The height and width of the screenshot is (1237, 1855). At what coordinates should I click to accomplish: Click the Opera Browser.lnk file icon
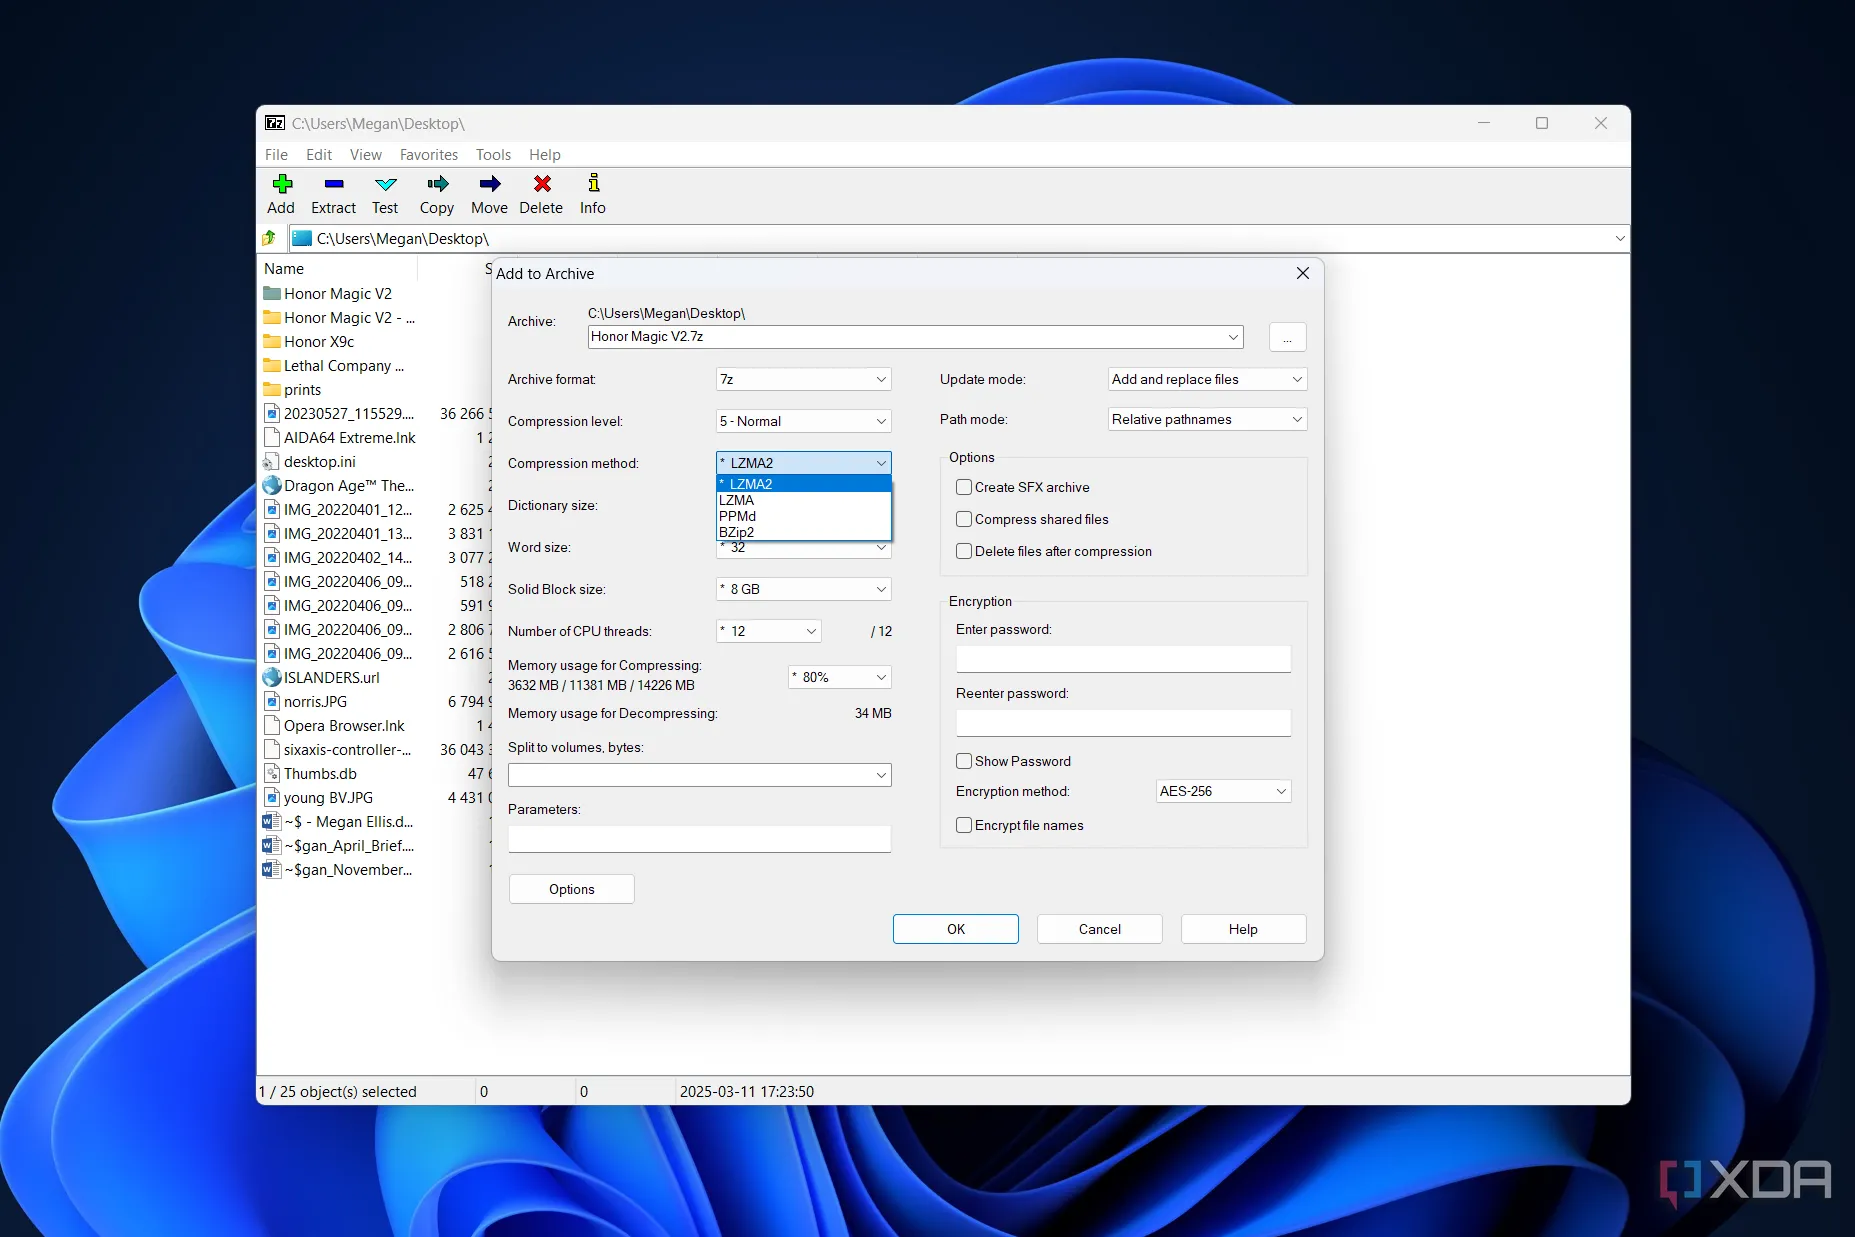coord(271,725)
